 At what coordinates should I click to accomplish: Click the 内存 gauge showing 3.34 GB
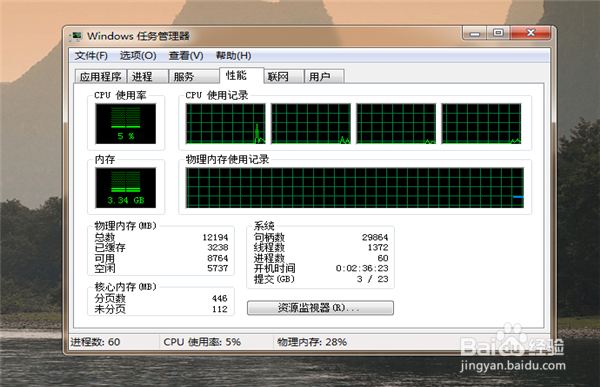(x=126, y=188)
